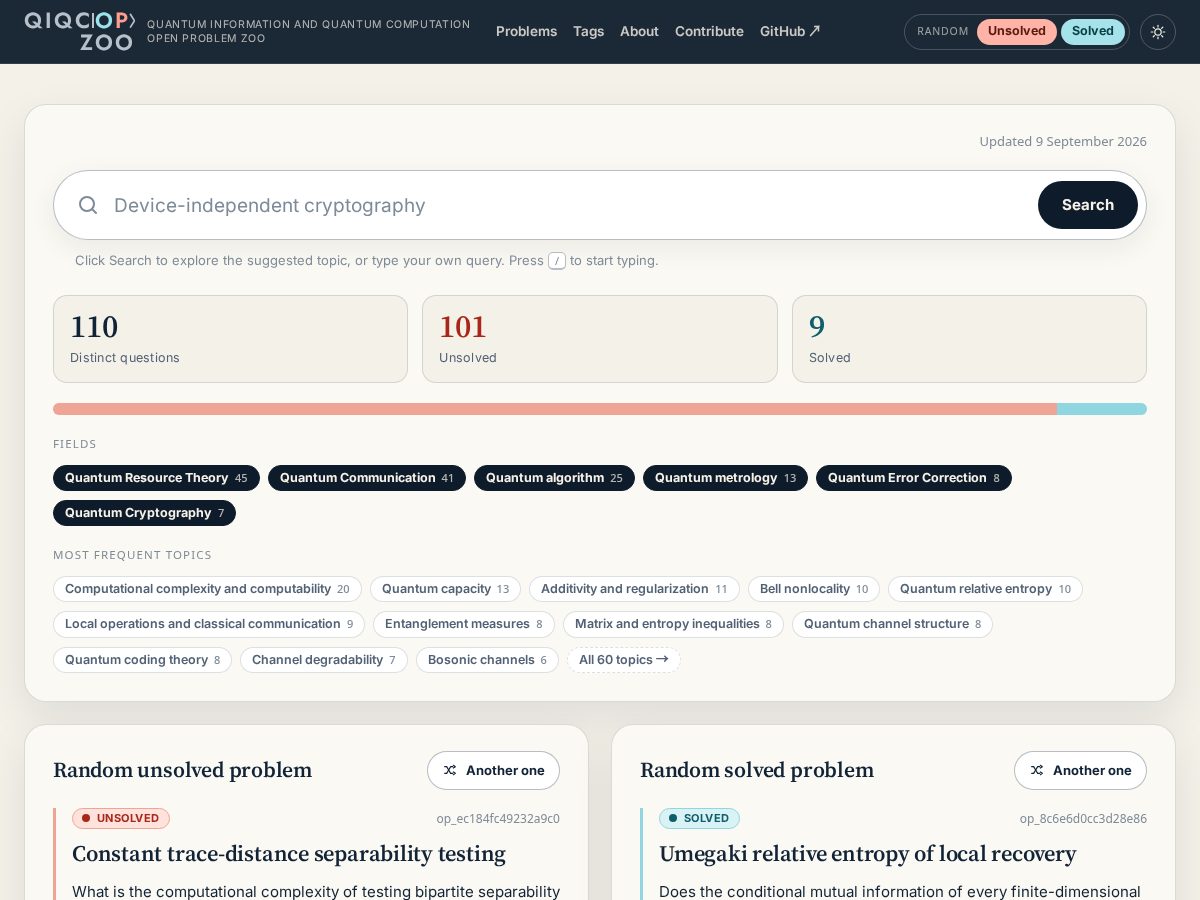This screenshot has width=1200, height=900.
Task: Click the Random solved problem heading
Action: 757,770
